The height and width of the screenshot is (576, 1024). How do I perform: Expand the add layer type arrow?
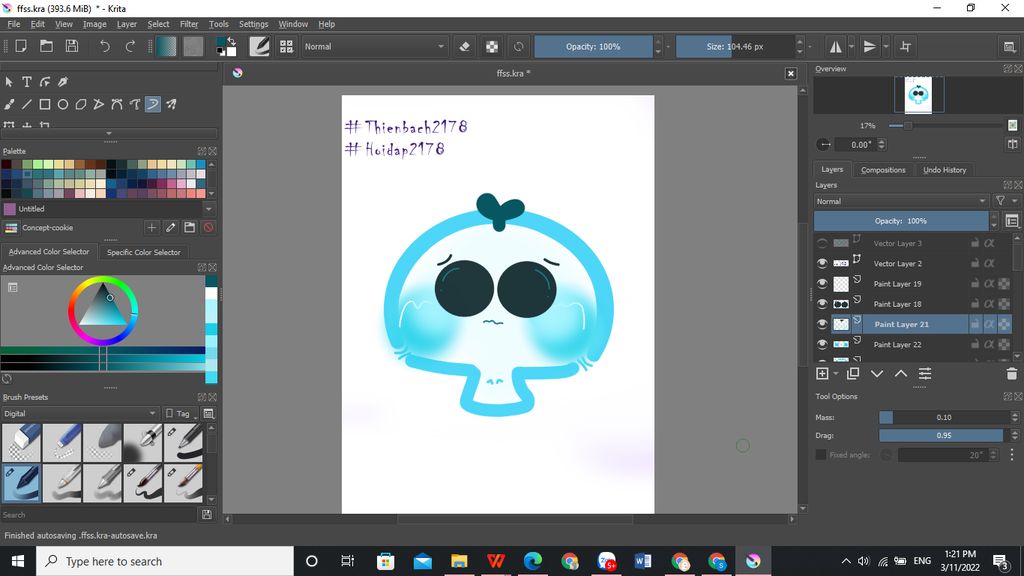836,374
